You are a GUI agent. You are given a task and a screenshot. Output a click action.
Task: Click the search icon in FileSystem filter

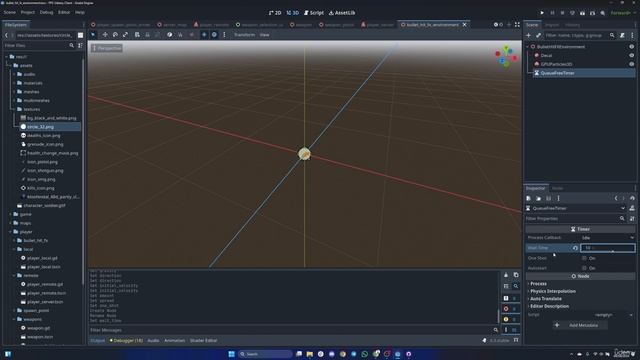coord(71,45)
